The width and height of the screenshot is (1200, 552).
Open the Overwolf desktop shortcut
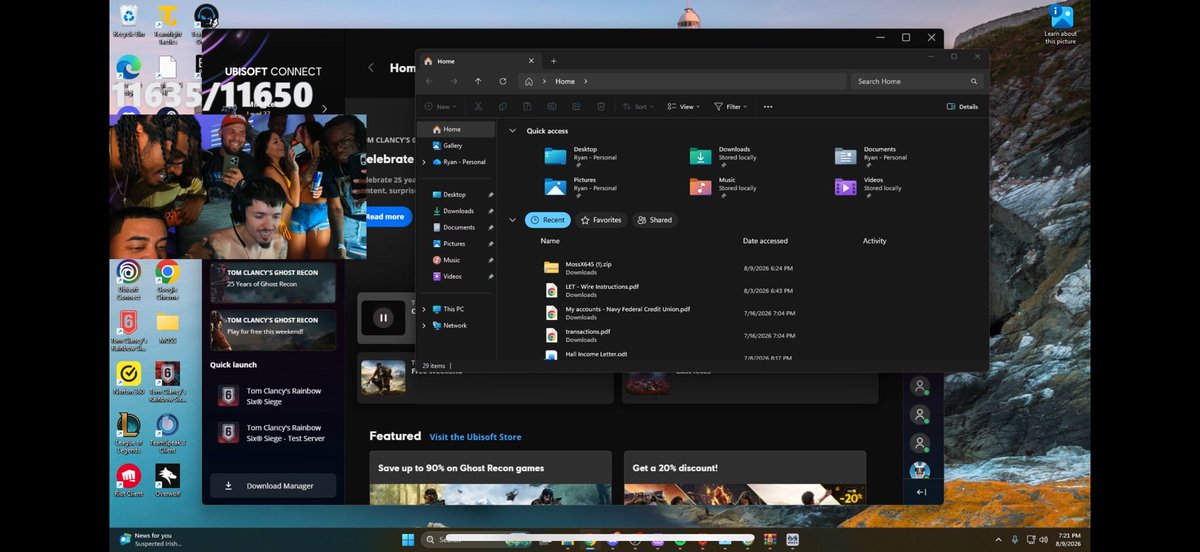167,479
